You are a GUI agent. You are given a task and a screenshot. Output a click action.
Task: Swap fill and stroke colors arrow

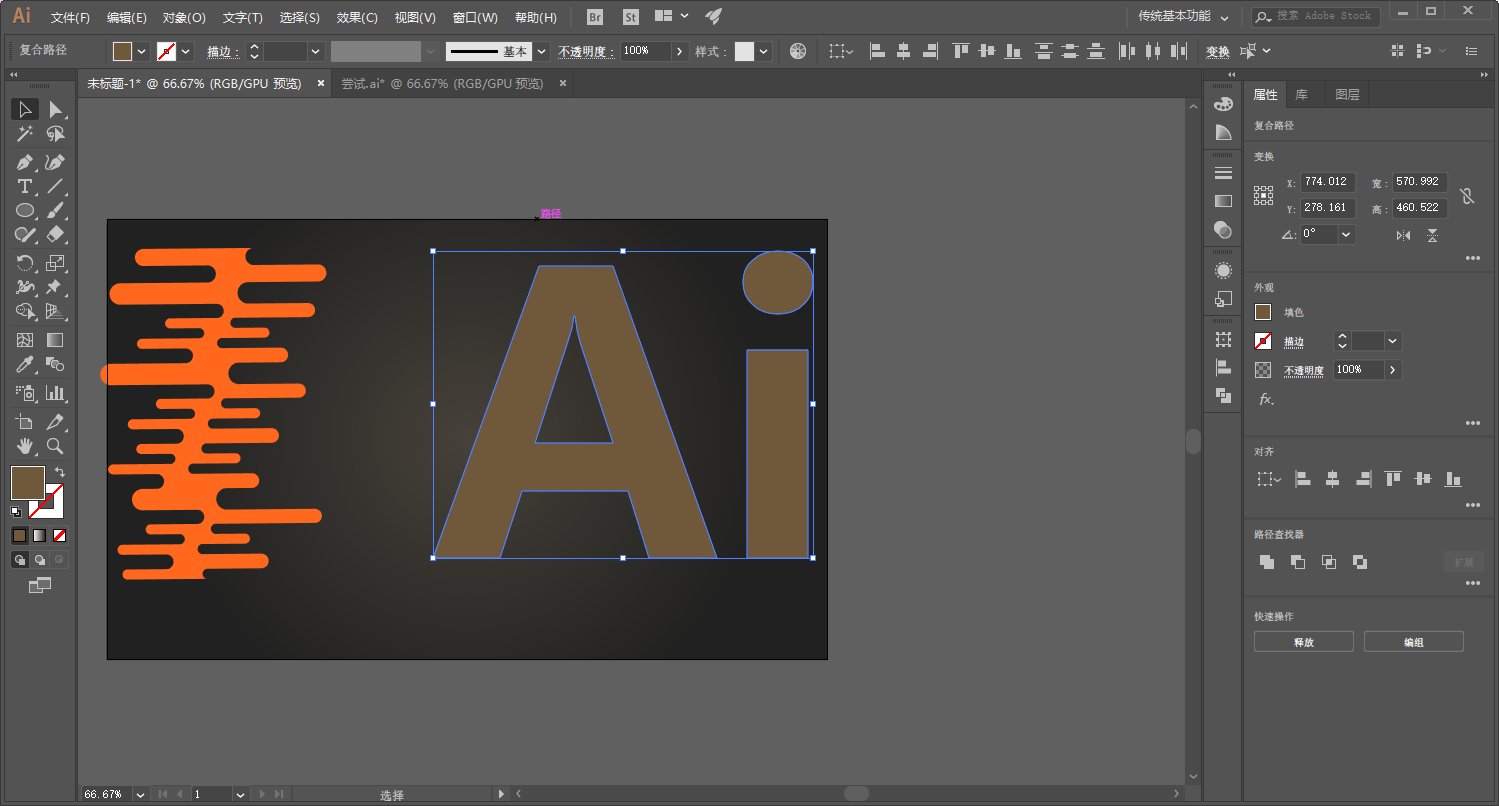[60, 472]
